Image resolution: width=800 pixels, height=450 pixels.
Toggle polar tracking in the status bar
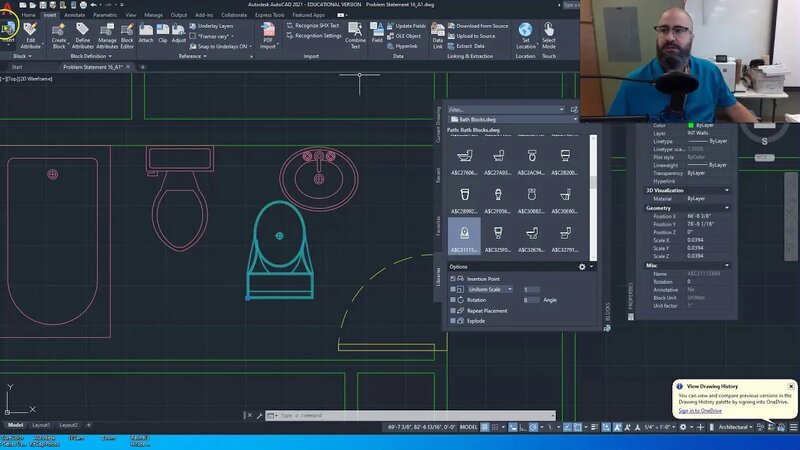coord(534,427)
